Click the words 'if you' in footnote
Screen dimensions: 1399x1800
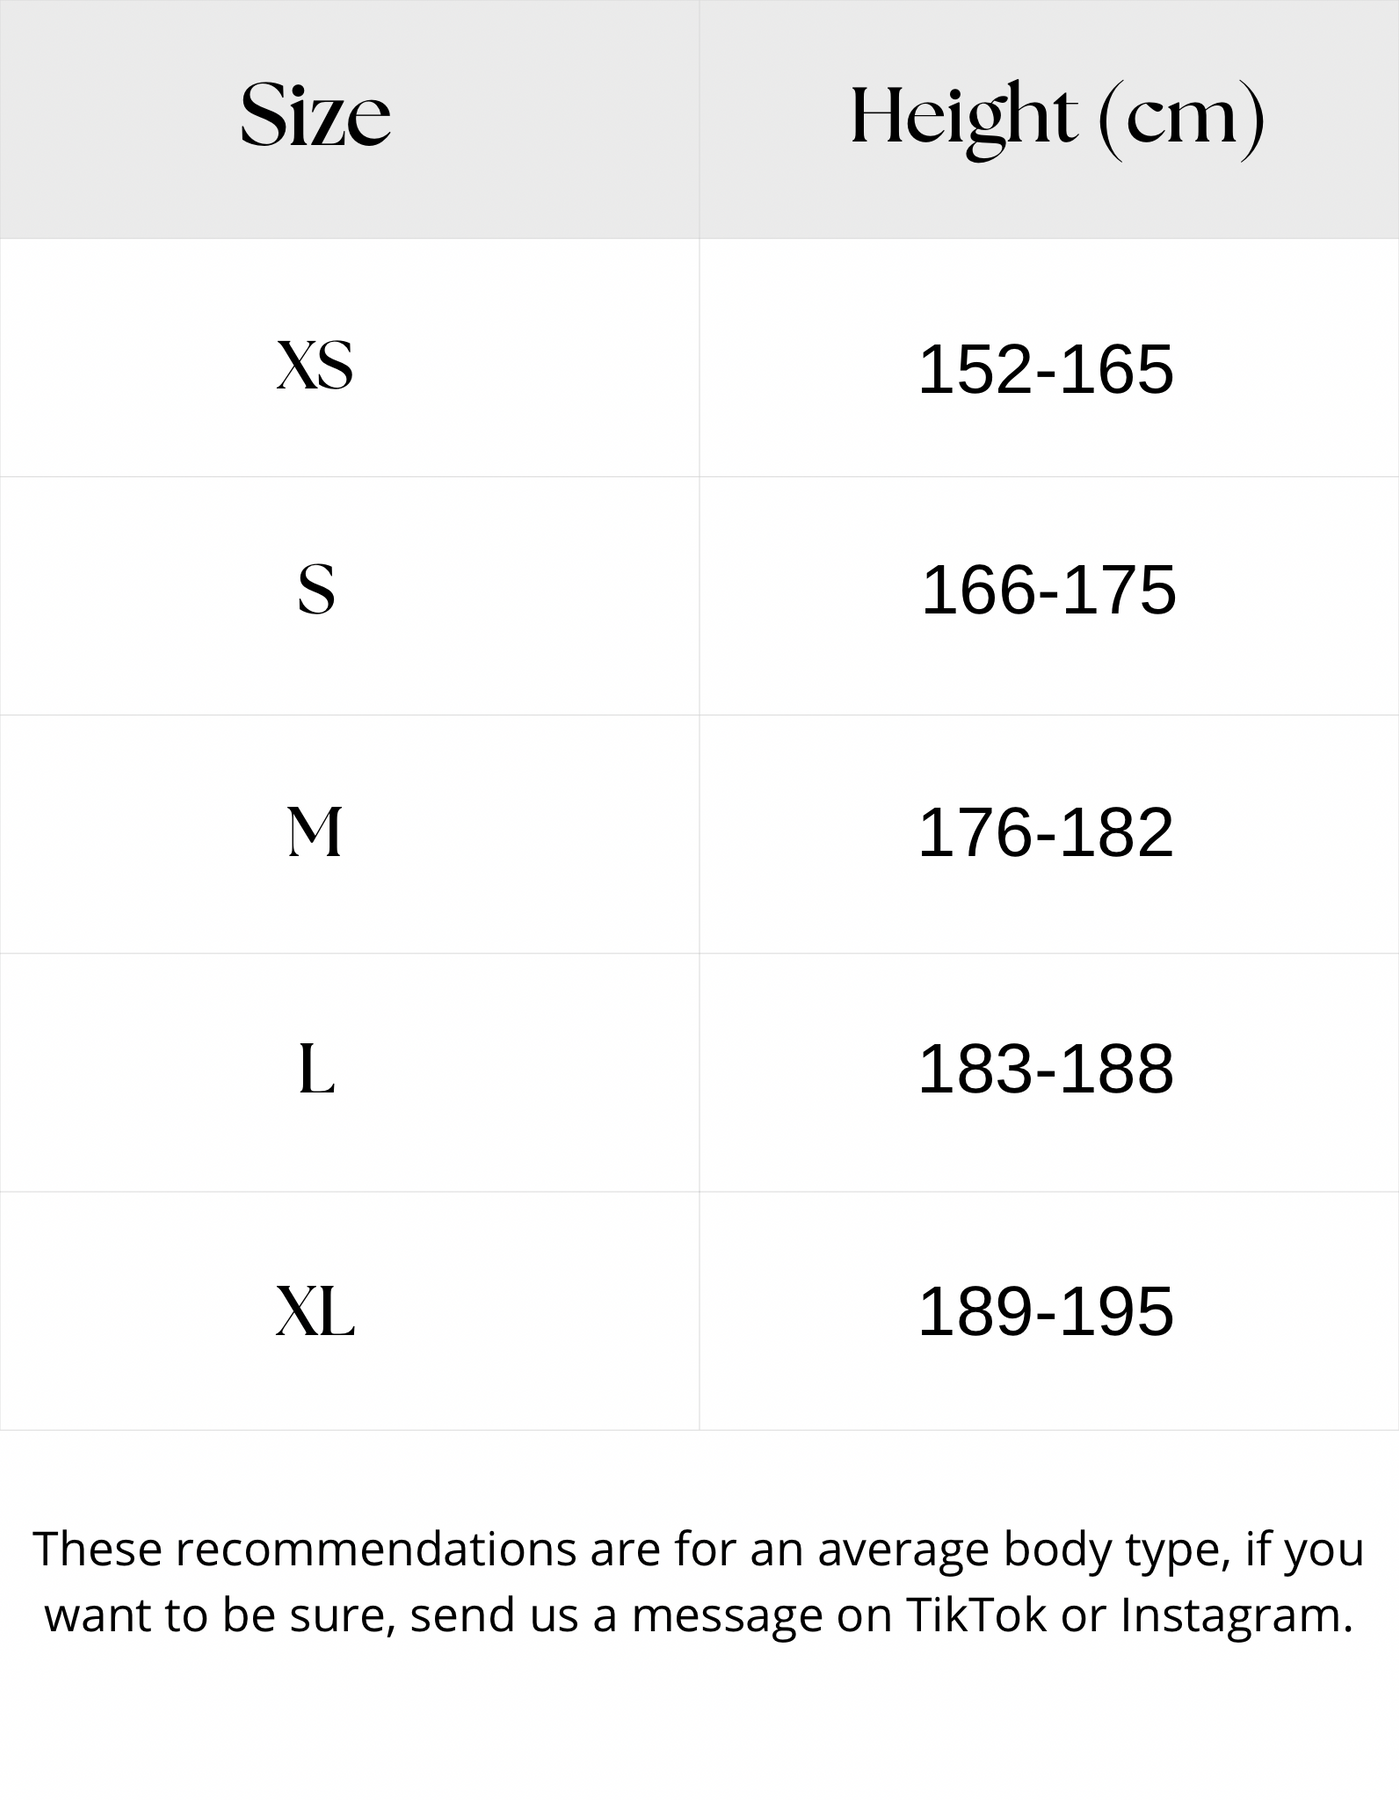point(1304,1549)
